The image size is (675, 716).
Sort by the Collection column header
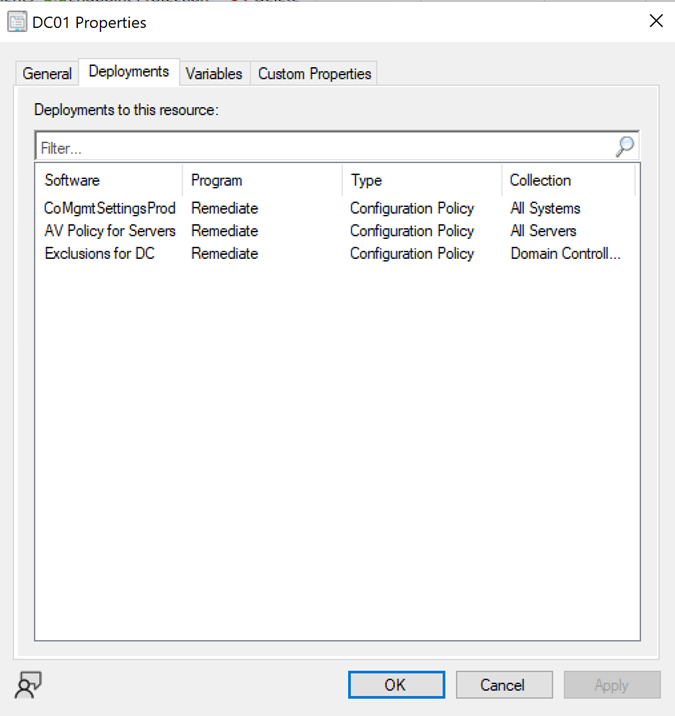pos(568,180)
